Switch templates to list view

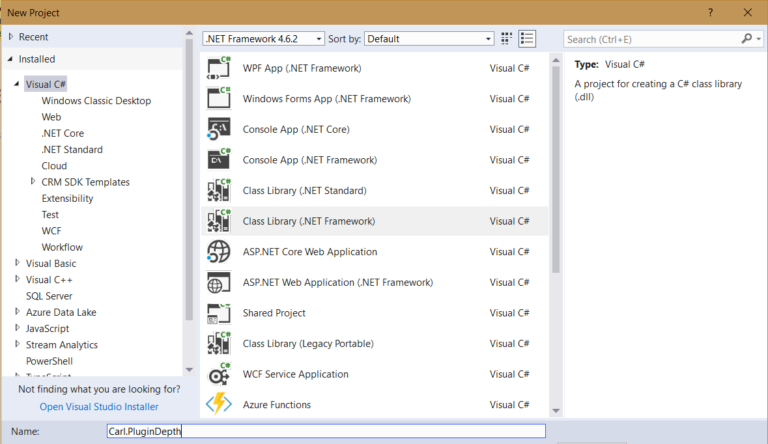pos(527,39)
